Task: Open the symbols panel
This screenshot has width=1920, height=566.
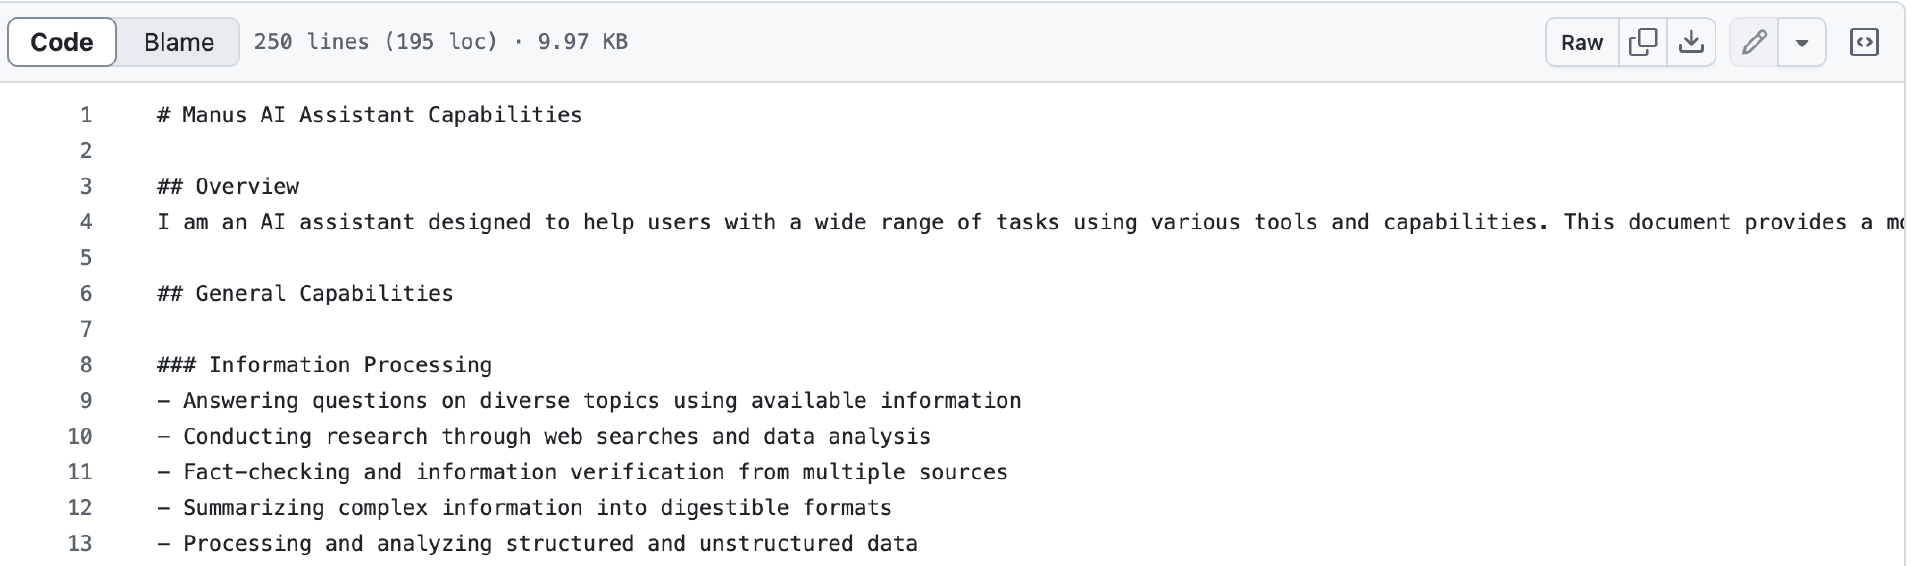Action: pyautogui.click(x=1864, y=42)
